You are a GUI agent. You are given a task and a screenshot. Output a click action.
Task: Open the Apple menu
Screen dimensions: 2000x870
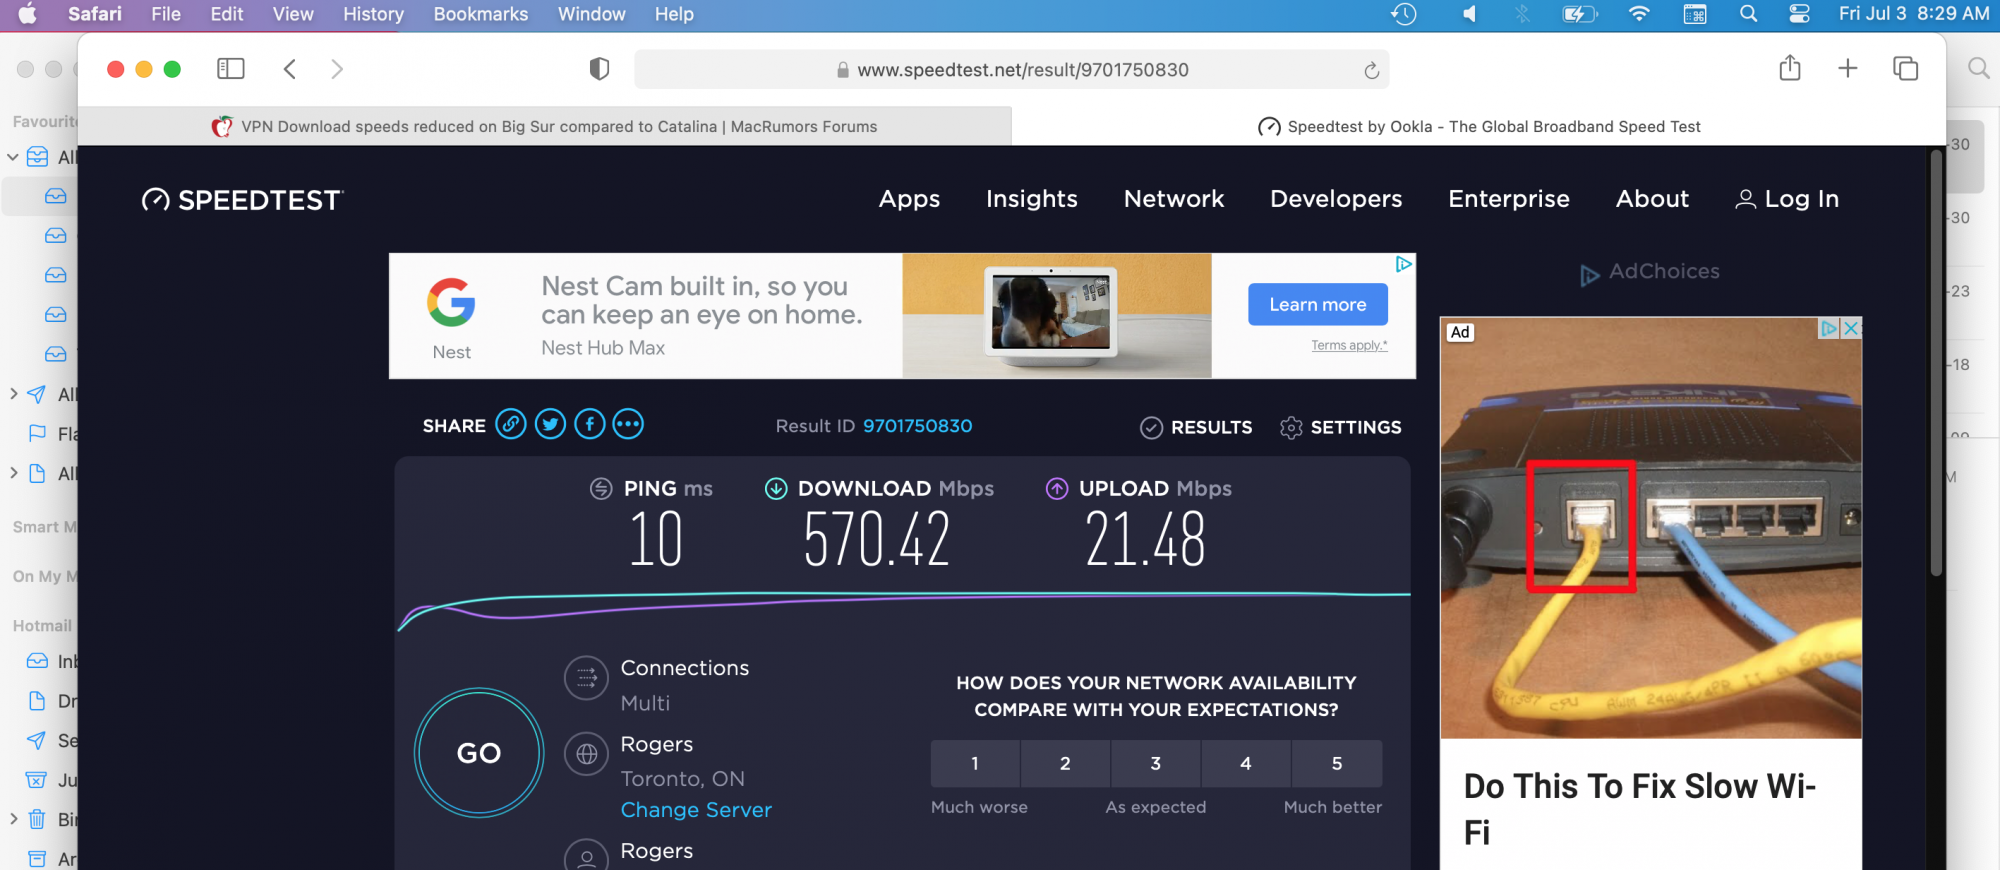tap(28, 14)
